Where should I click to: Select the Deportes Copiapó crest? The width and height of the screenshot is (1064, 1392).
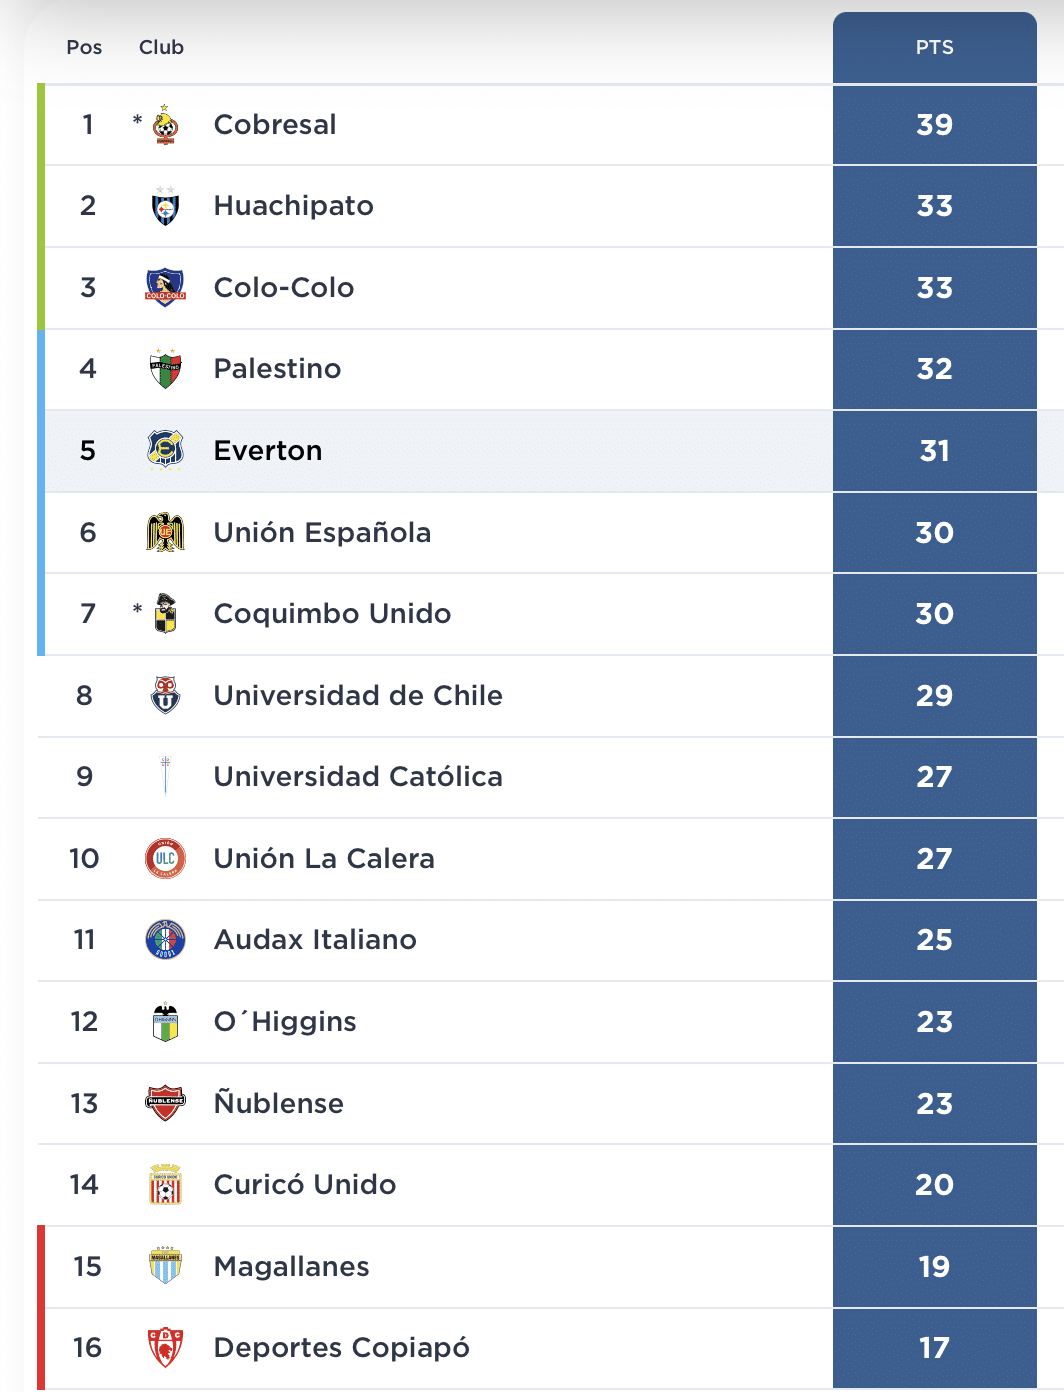(165, 1347)
